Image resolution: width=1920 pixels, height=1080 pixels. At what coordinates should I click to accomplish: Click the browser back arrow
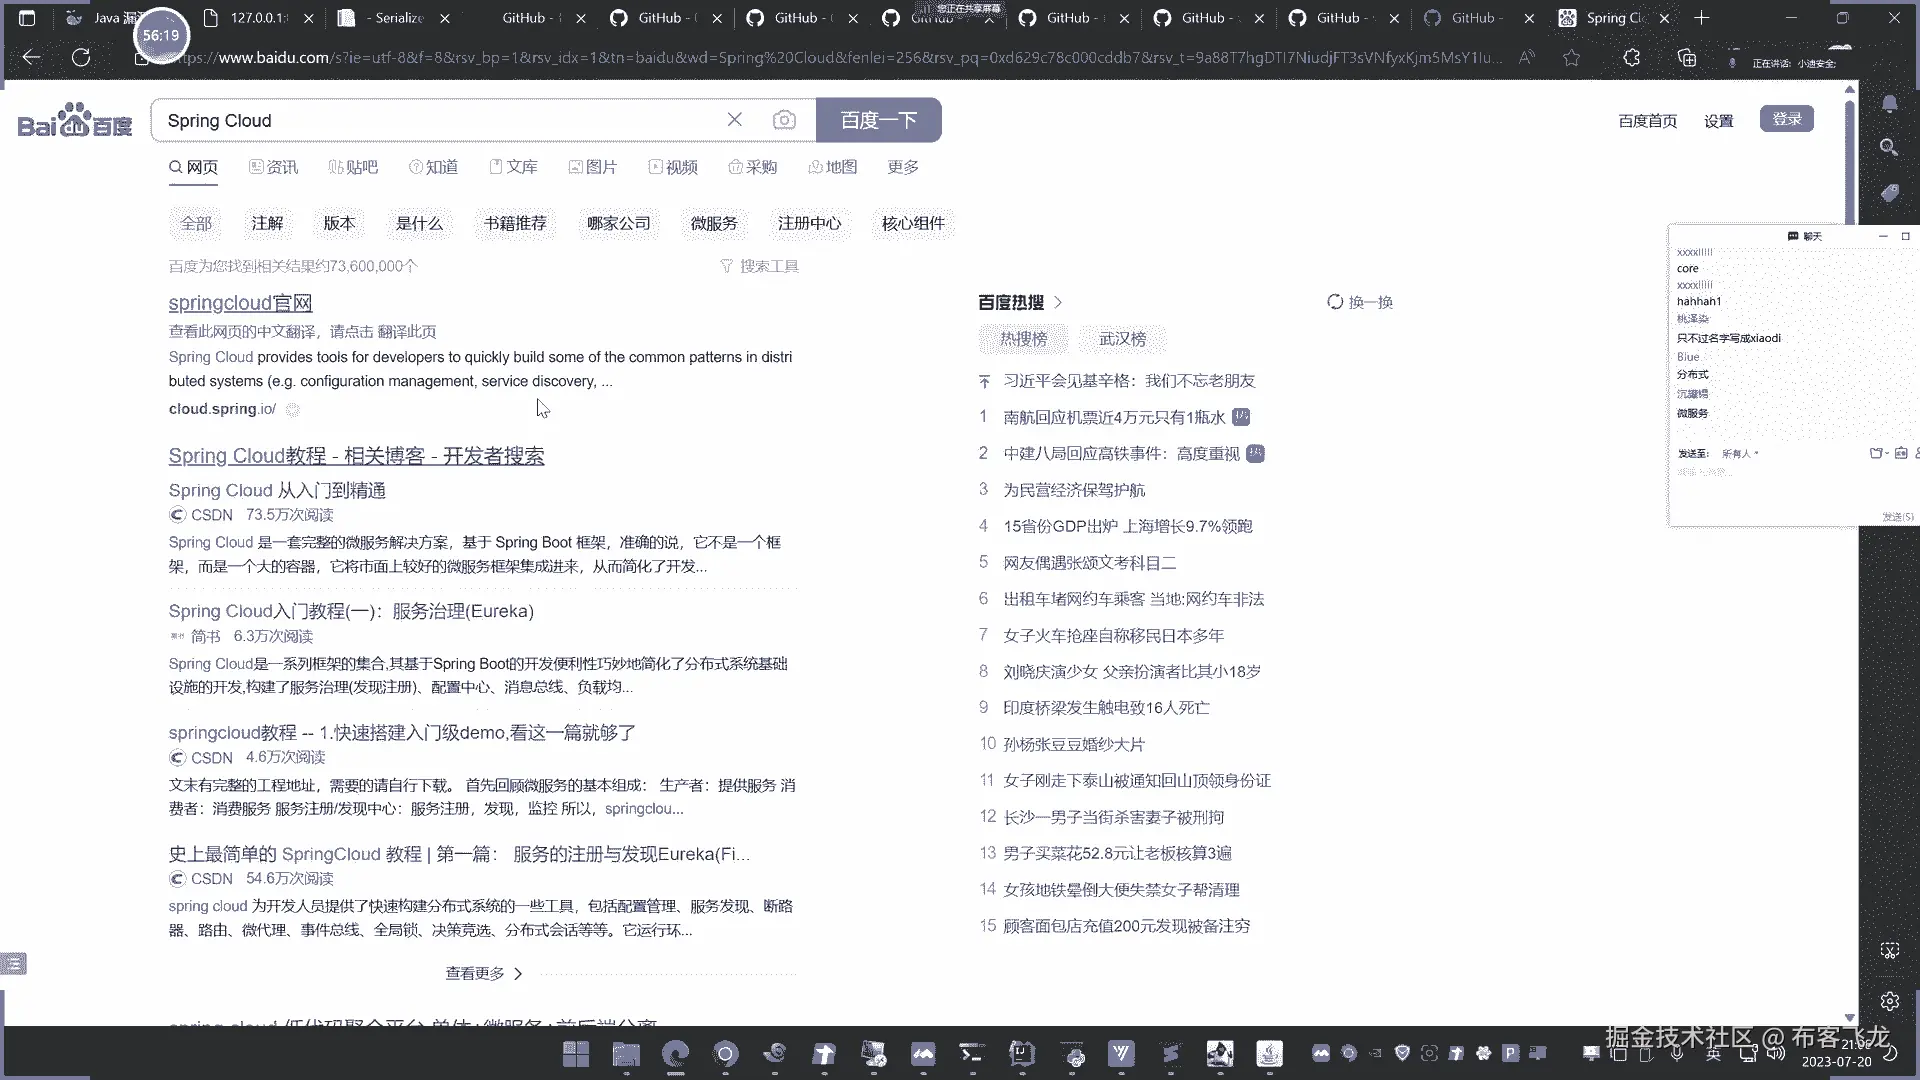pos(31,58)
